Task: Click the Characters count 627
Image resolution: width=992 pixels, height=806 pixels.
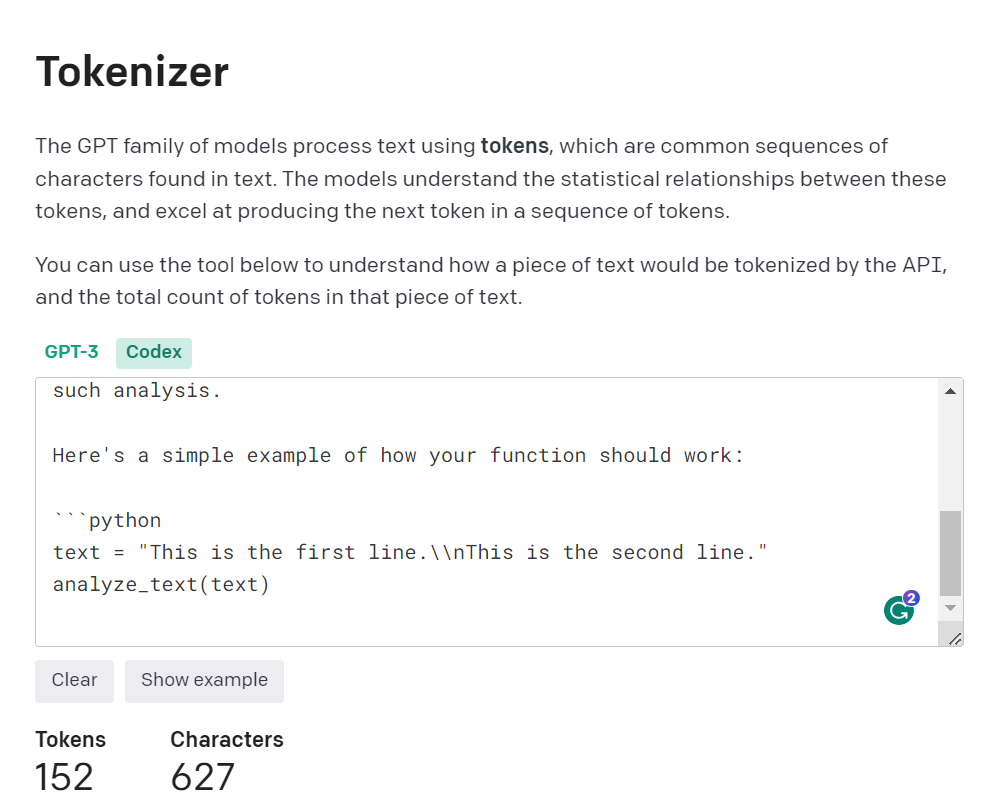Action: (x=202, y=777)
